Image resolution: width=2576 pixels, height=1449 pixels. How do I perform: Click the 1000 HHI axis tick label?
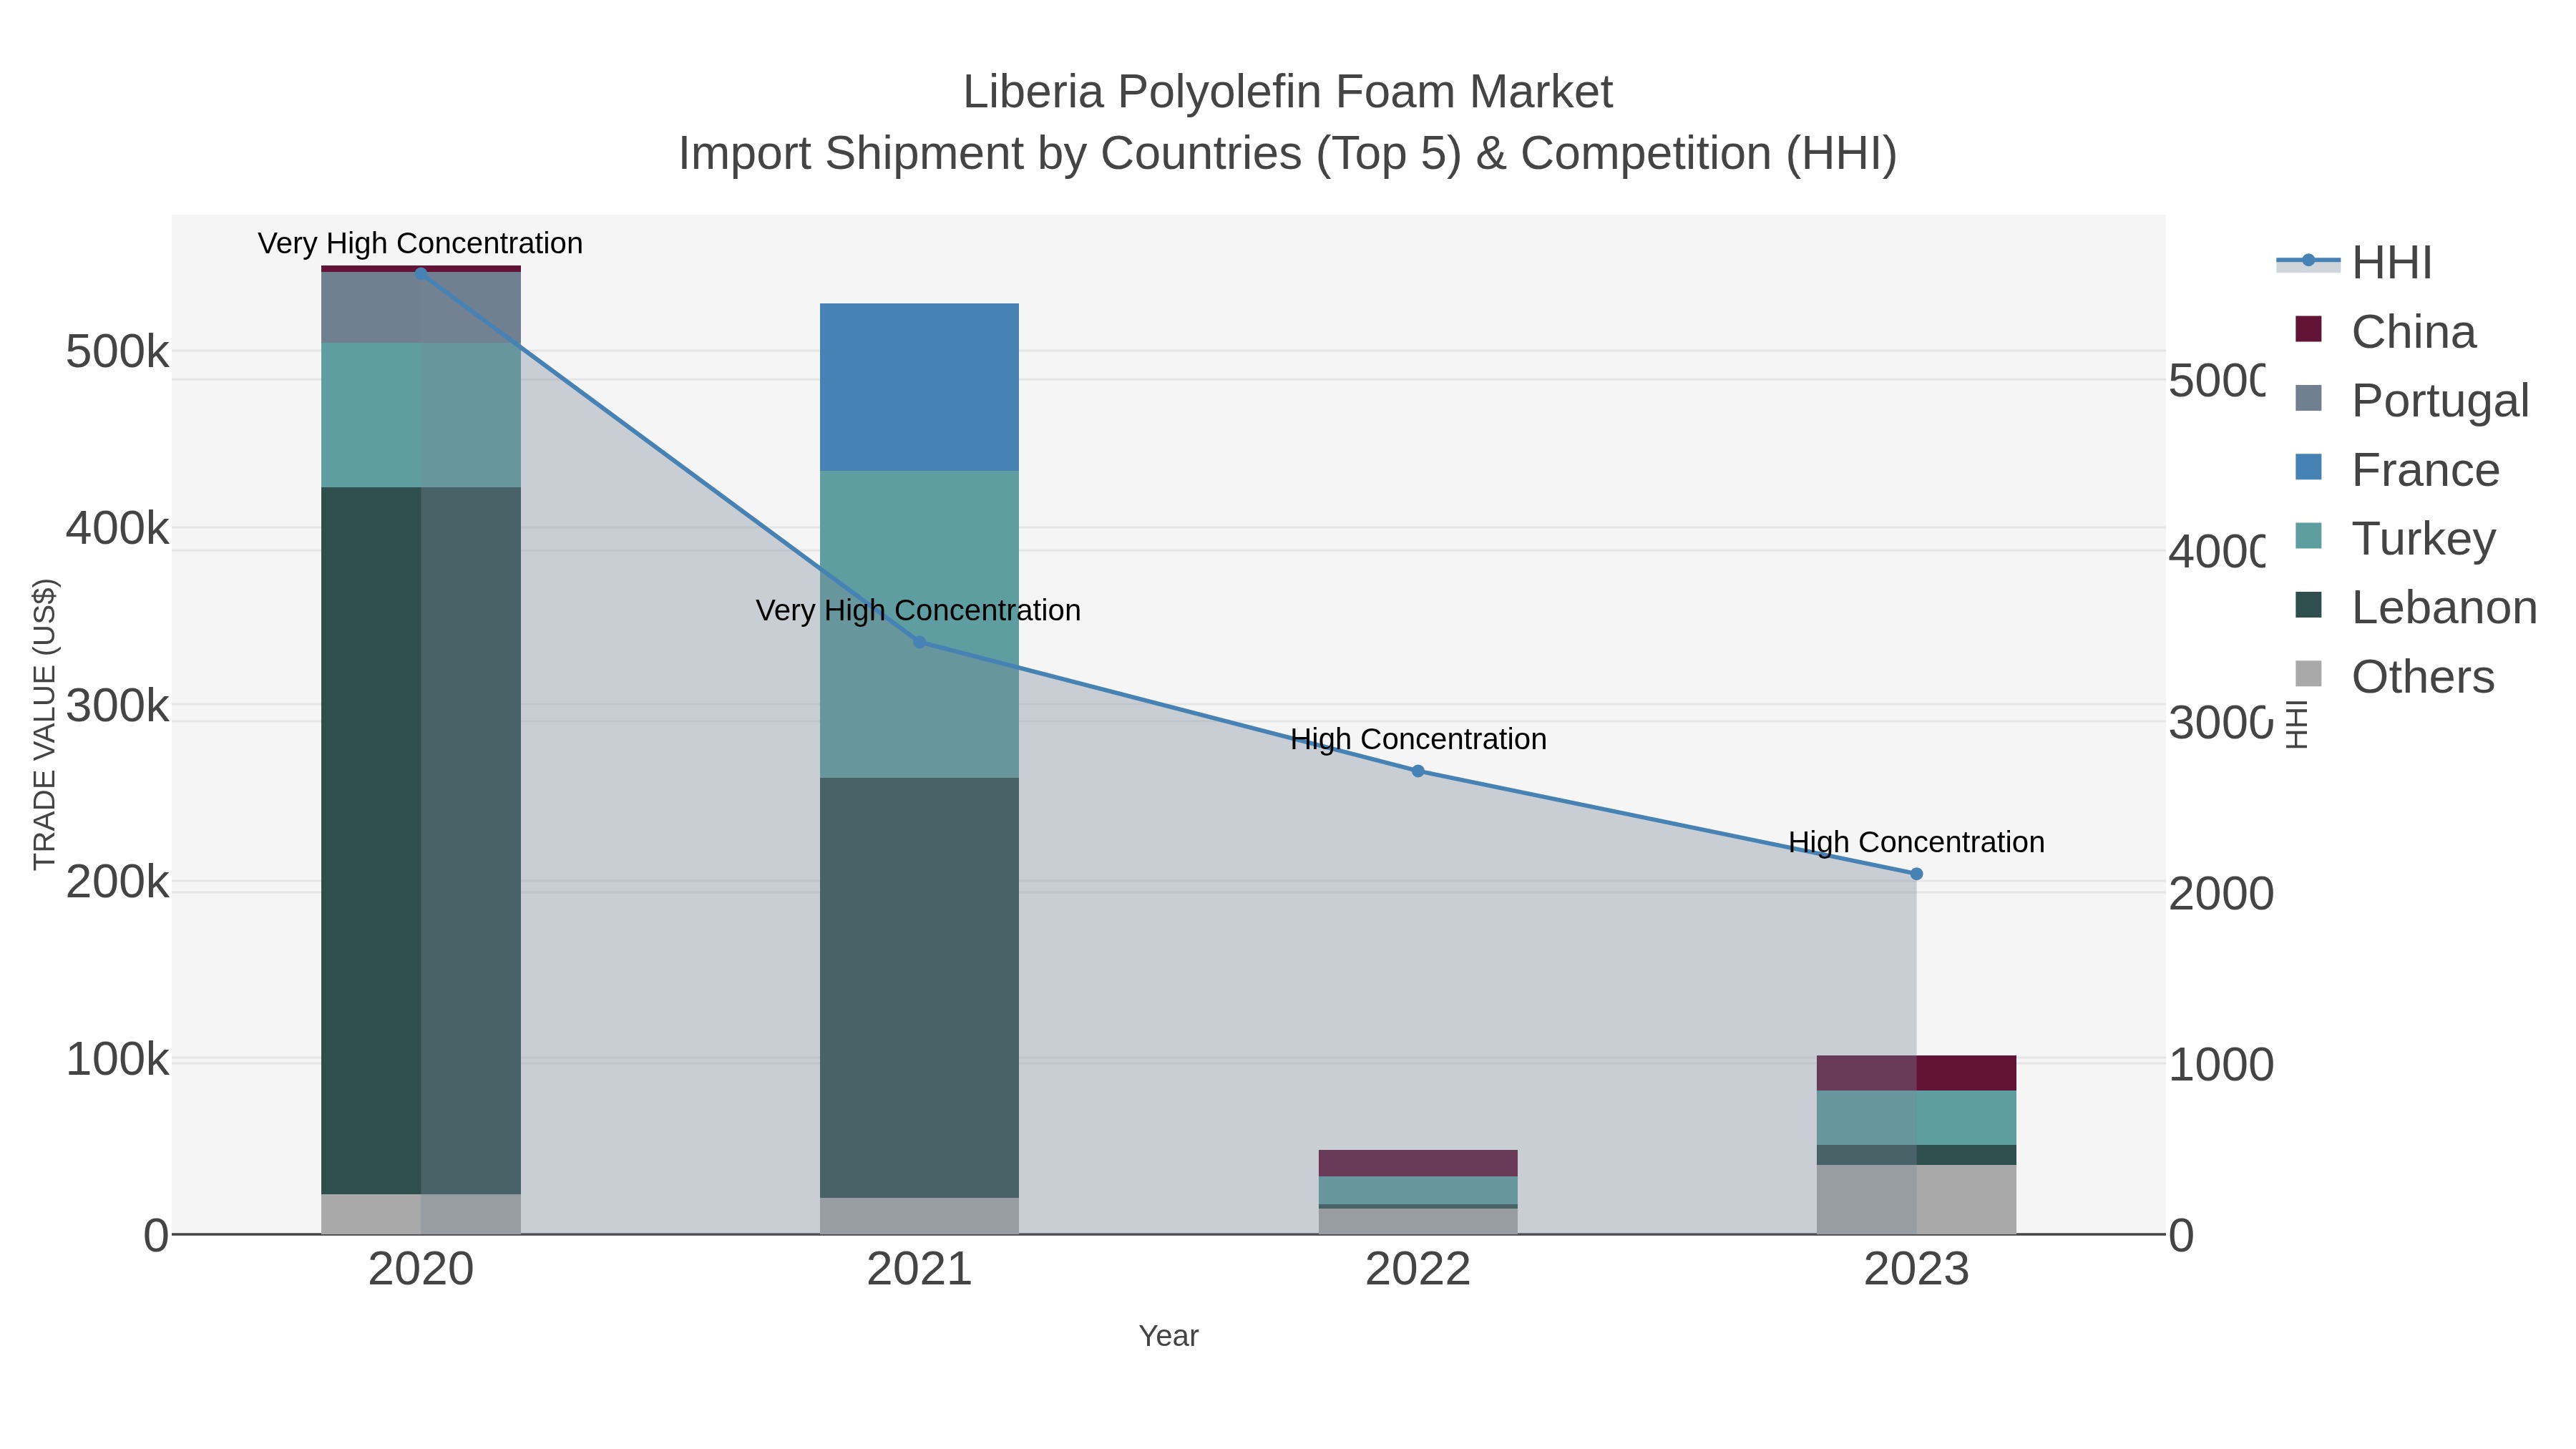click(x=2221, y=1065)
